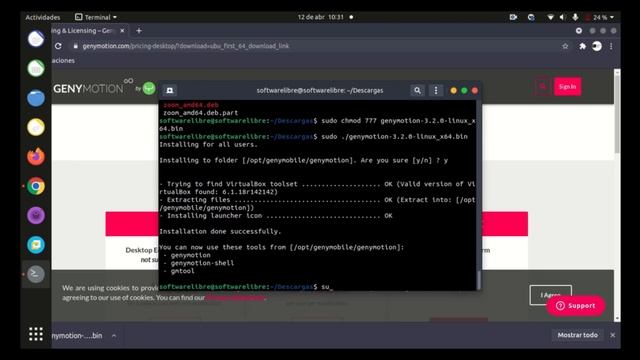The height and width of the screenshot is (360, 640).
Task: Open the Actividades overview
Action: click(x=42, y=17)
